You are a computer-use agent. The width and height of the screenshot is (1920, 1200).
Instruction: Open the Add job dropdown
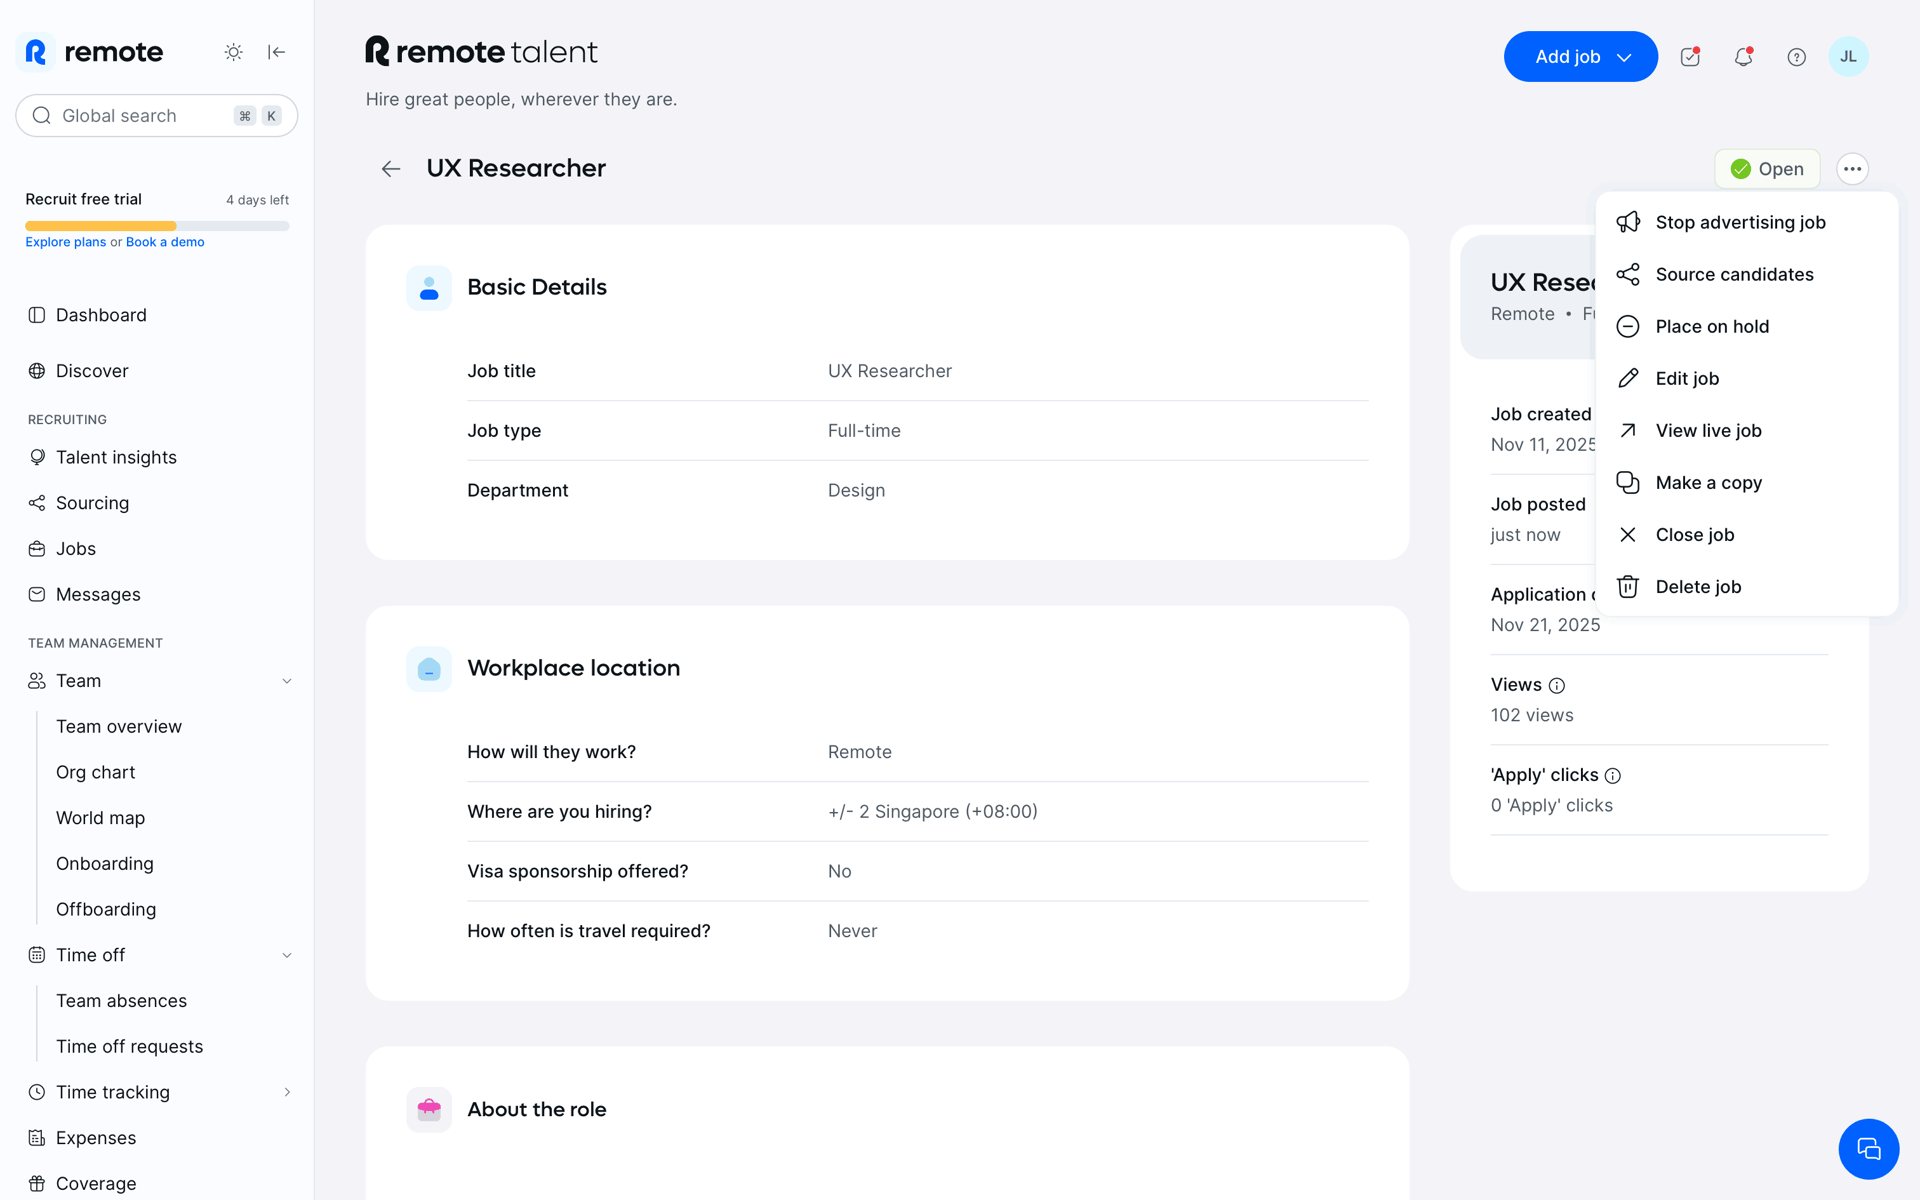point(1581,57)
